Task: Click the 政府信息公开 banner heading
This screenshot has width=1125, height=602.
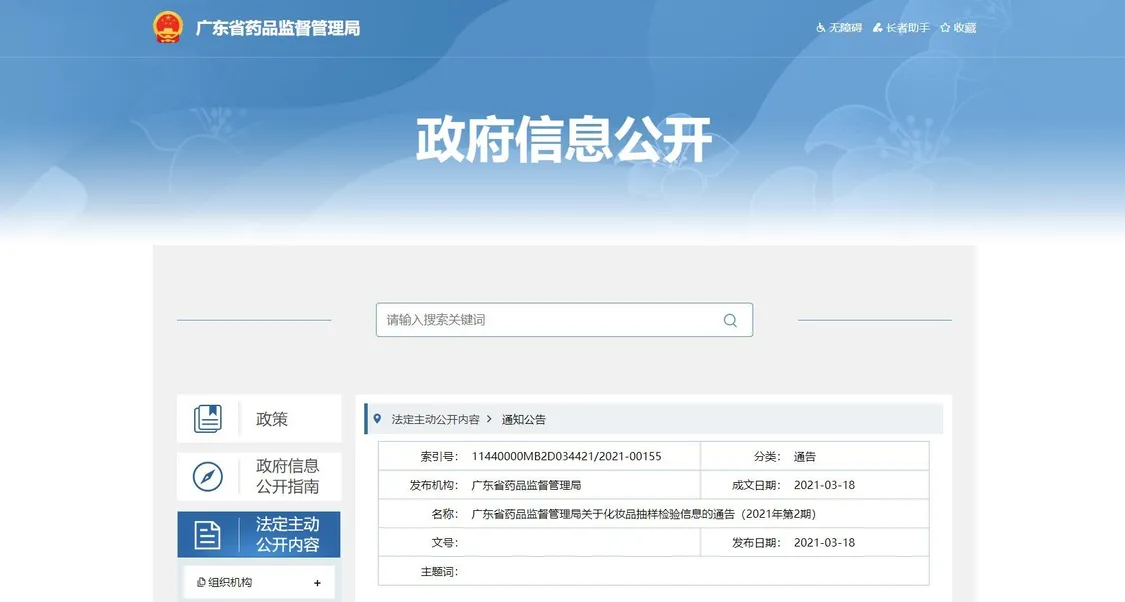Action: tap(563, 140)
